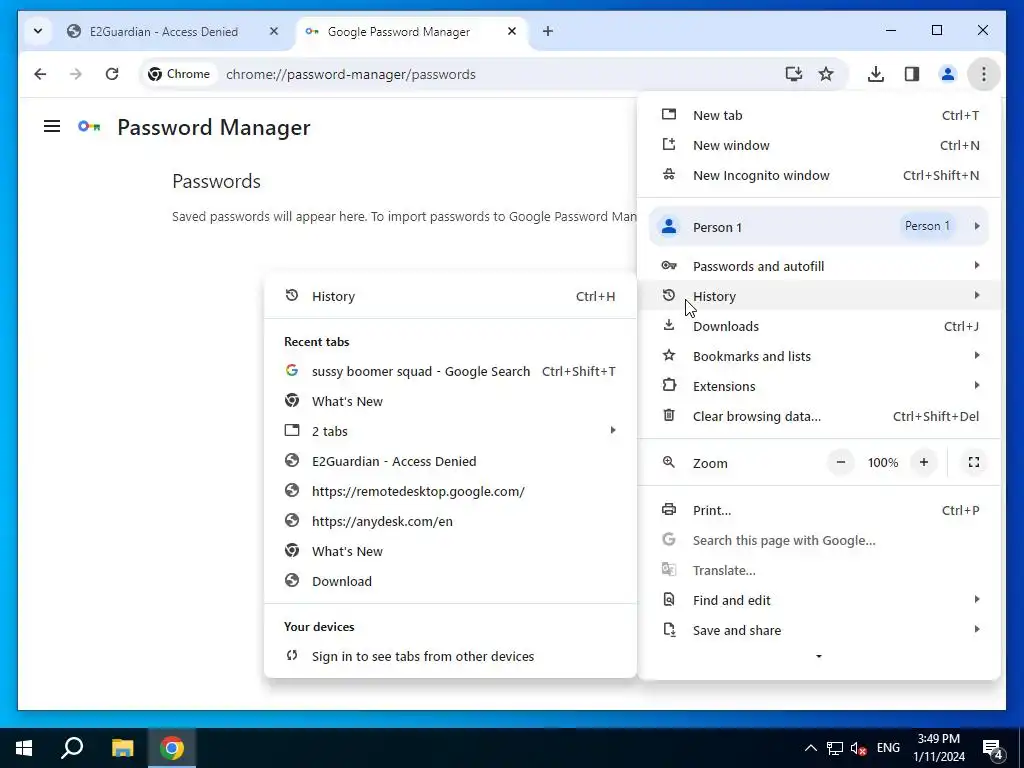Image resolution: width=1024 pixels, height=768 pixels.
Task: Select Search this page with Google
Action: 820,540
